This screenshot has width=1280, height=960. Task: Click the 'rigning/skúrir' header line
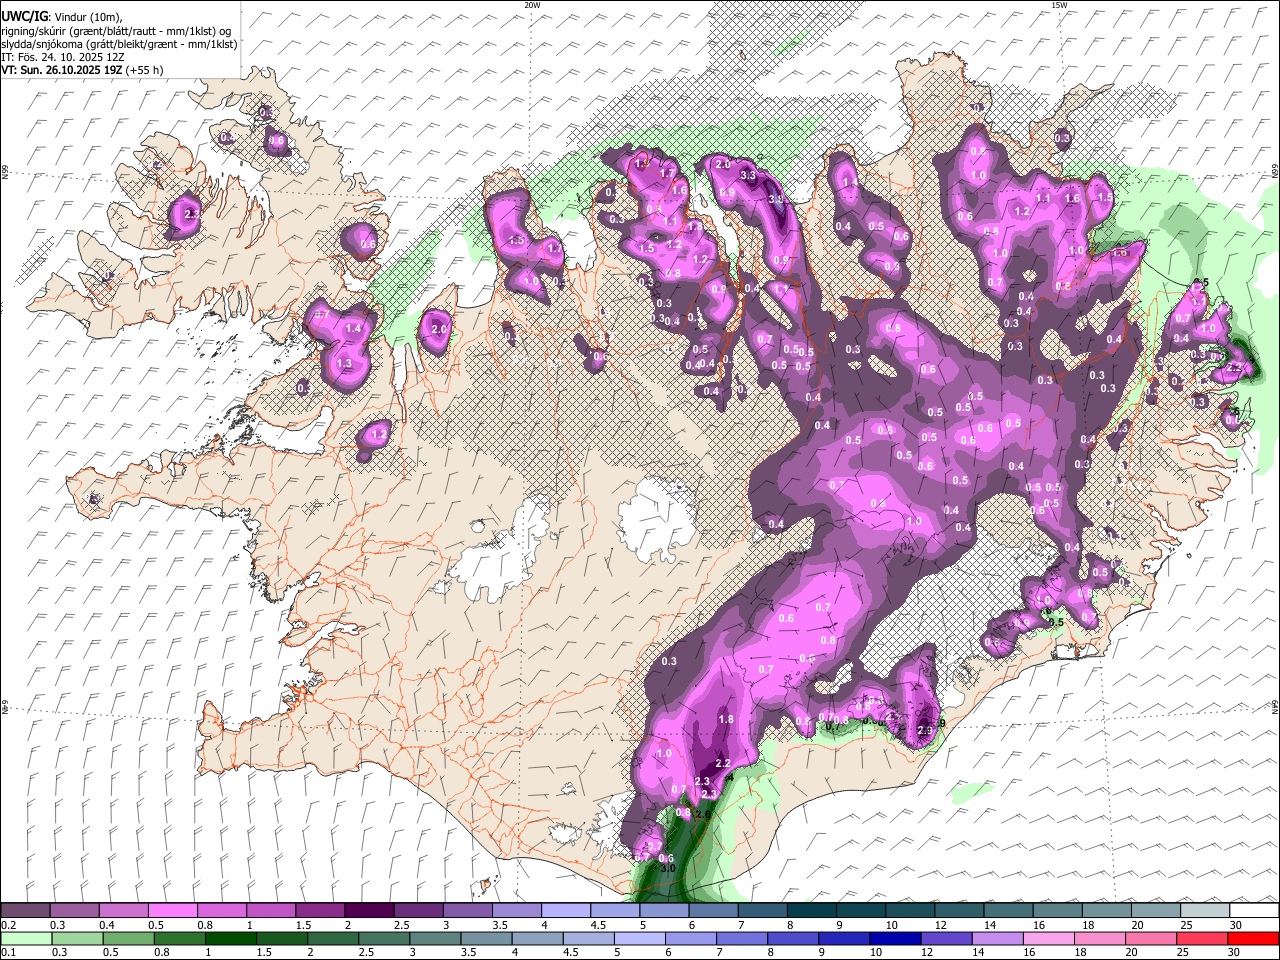click(x=115, y=31)
